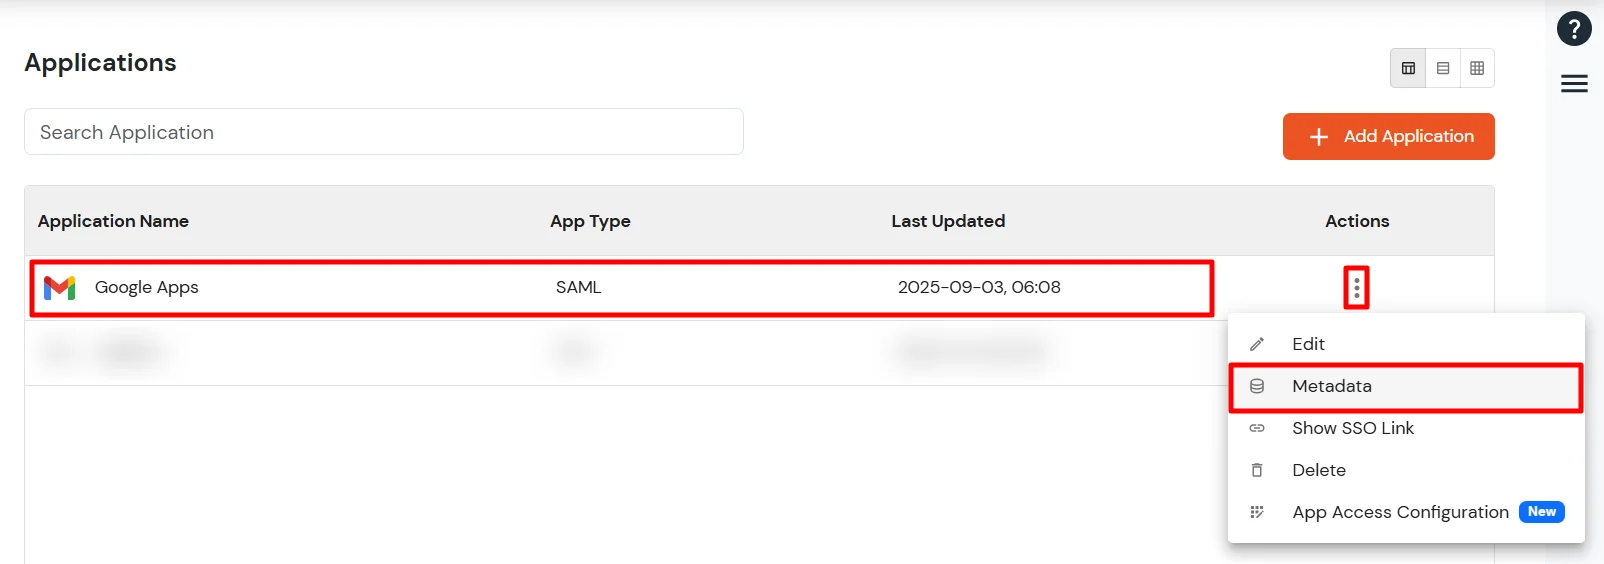Choose Metadata from the actions menu
Viewport: 1604px width, 564px height.
click(1406, 386)
